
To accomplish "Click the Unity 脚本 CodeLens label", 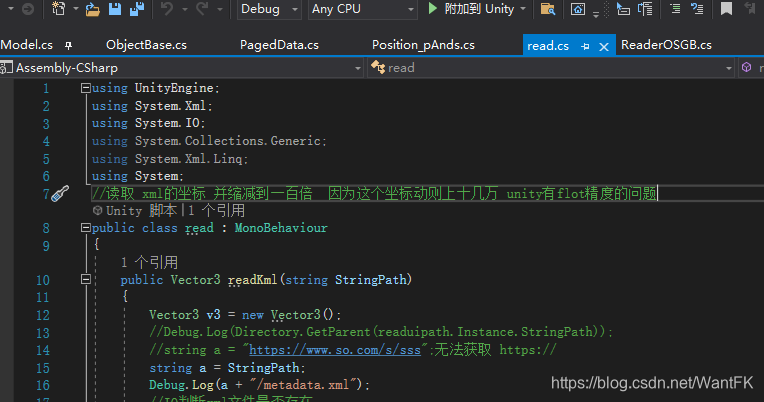I will point(141,211).
